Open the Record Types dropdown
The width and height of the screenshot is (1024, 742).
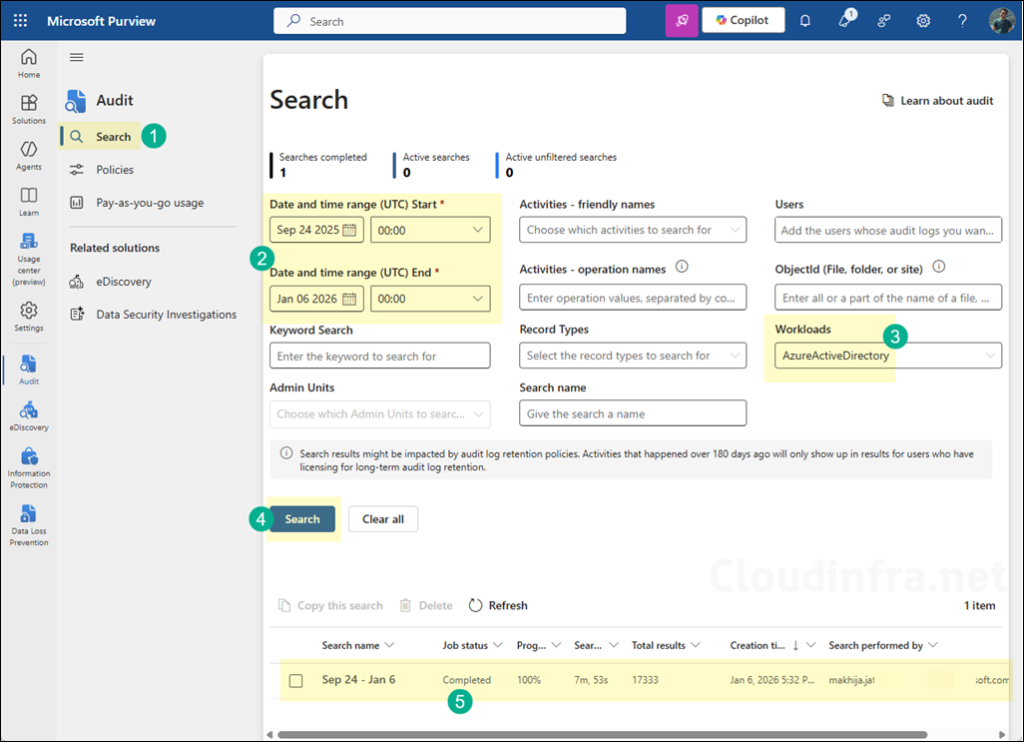632,354
